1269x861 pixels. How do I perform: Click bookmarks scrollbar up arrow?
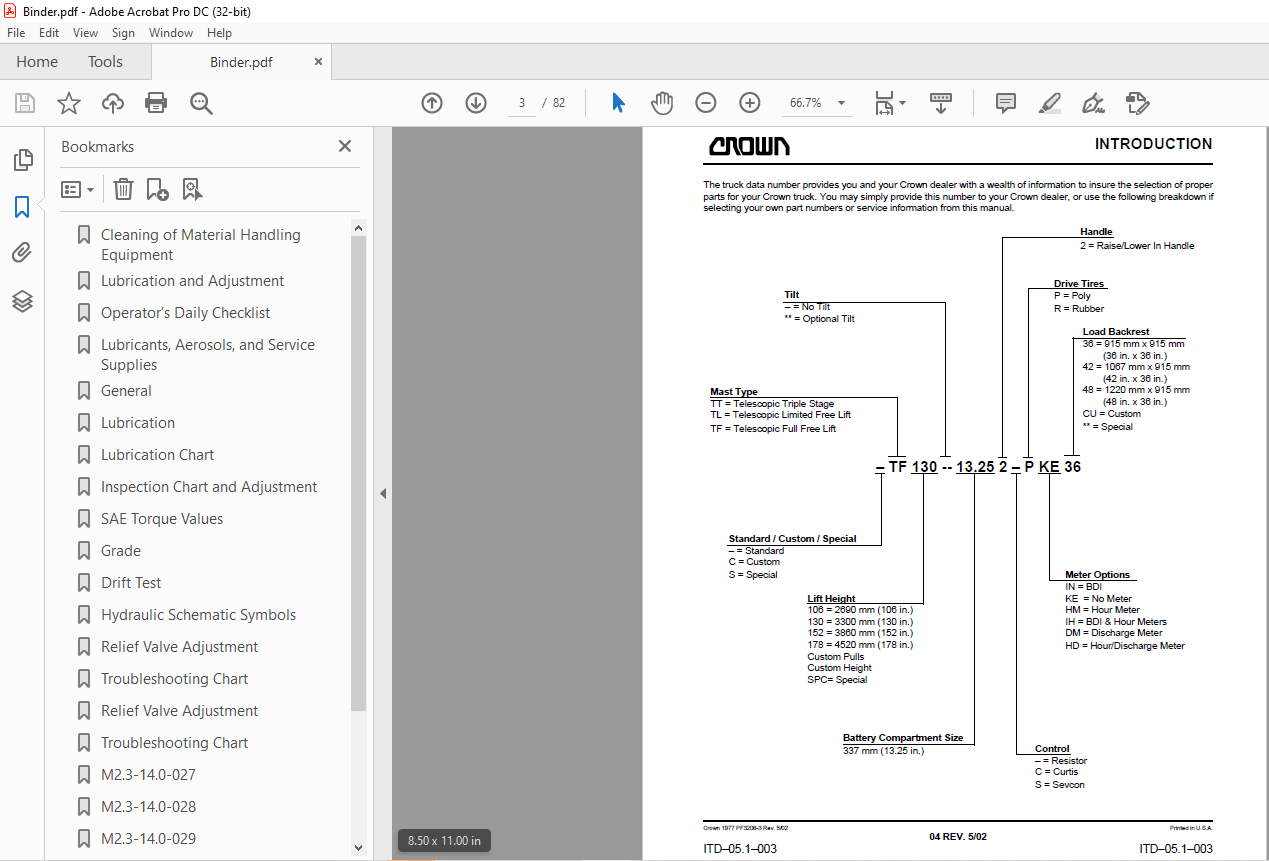pos(359,228)
